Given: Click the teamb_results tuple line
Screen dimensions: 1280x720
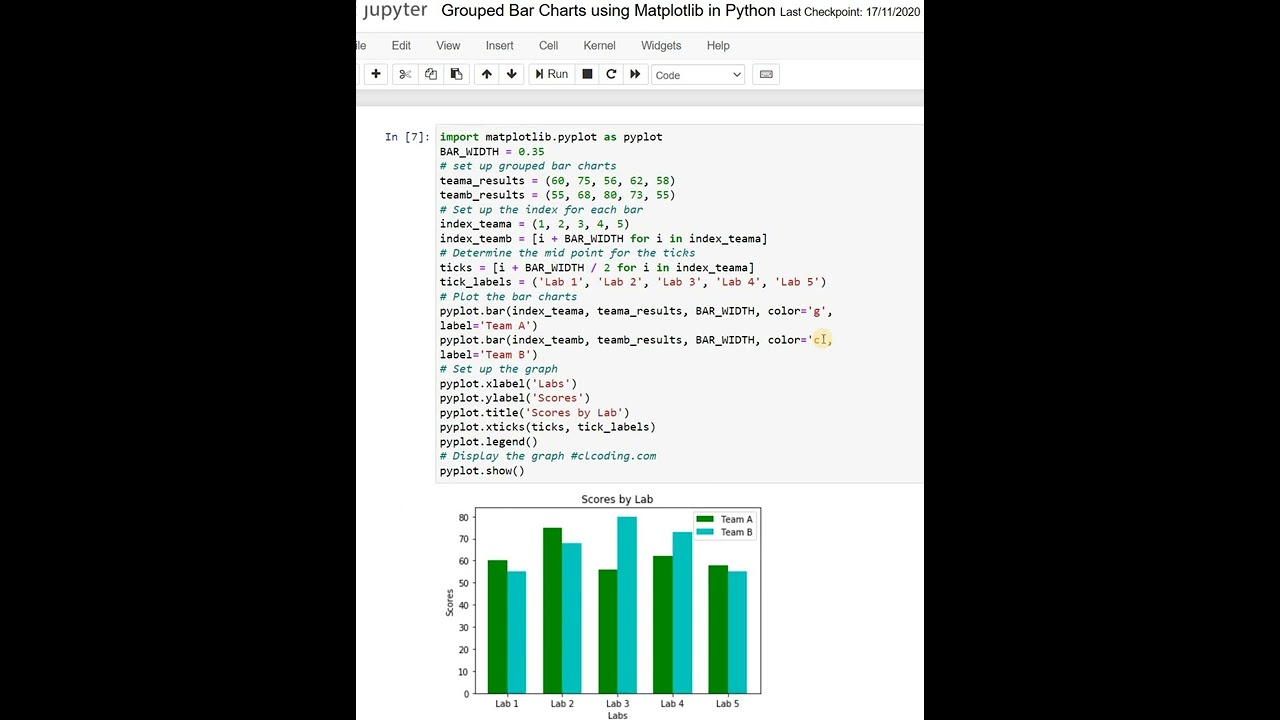Looking at the screenshot, I should coord(557,195).
